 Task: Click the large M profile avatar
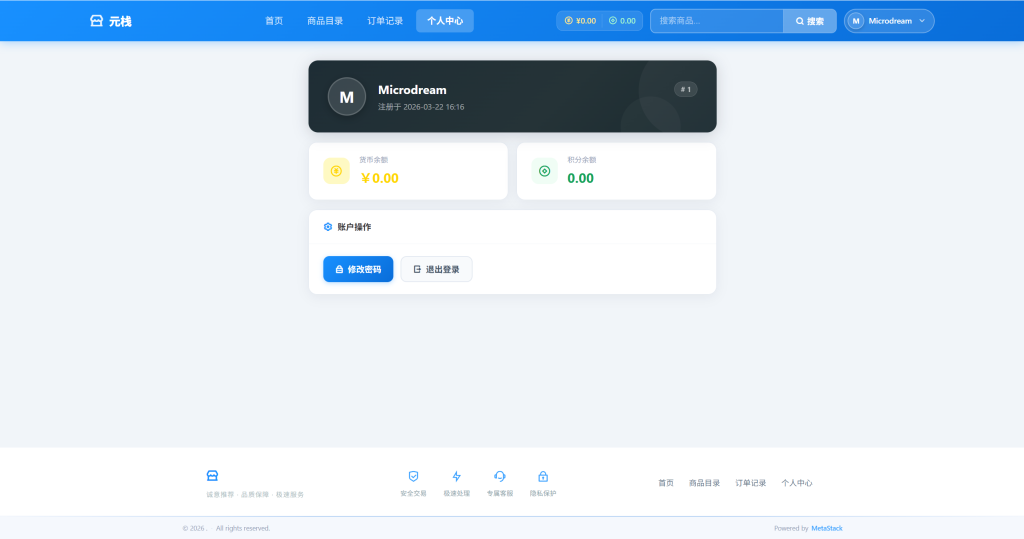(347, 97)
